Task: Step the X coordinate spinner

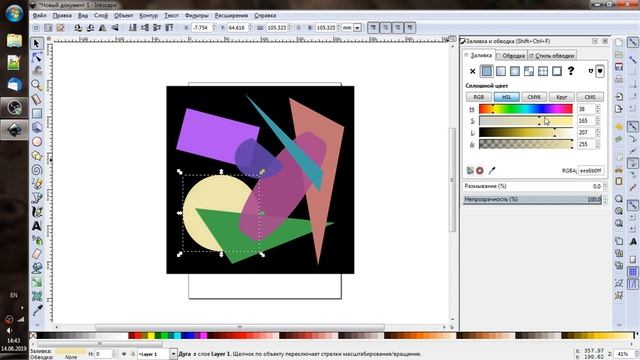Action: coord(214,28)
